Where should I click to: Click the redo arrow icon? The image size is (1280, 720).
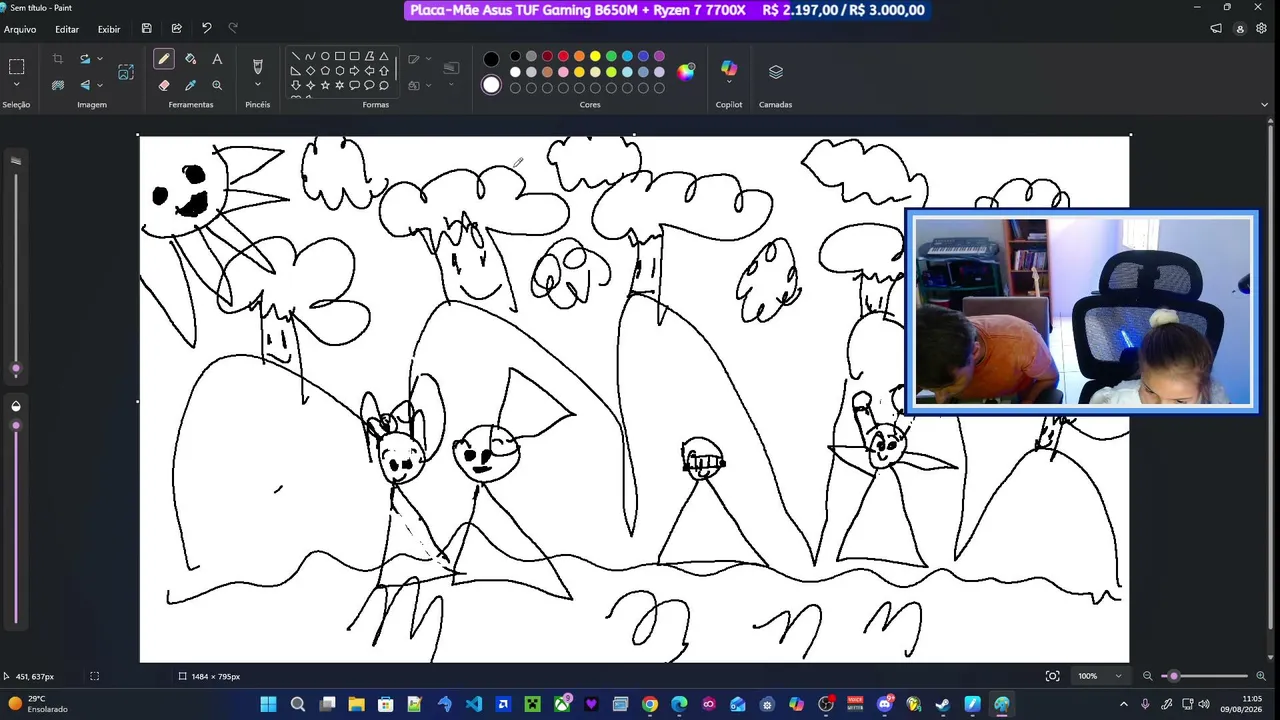(233, 29)
